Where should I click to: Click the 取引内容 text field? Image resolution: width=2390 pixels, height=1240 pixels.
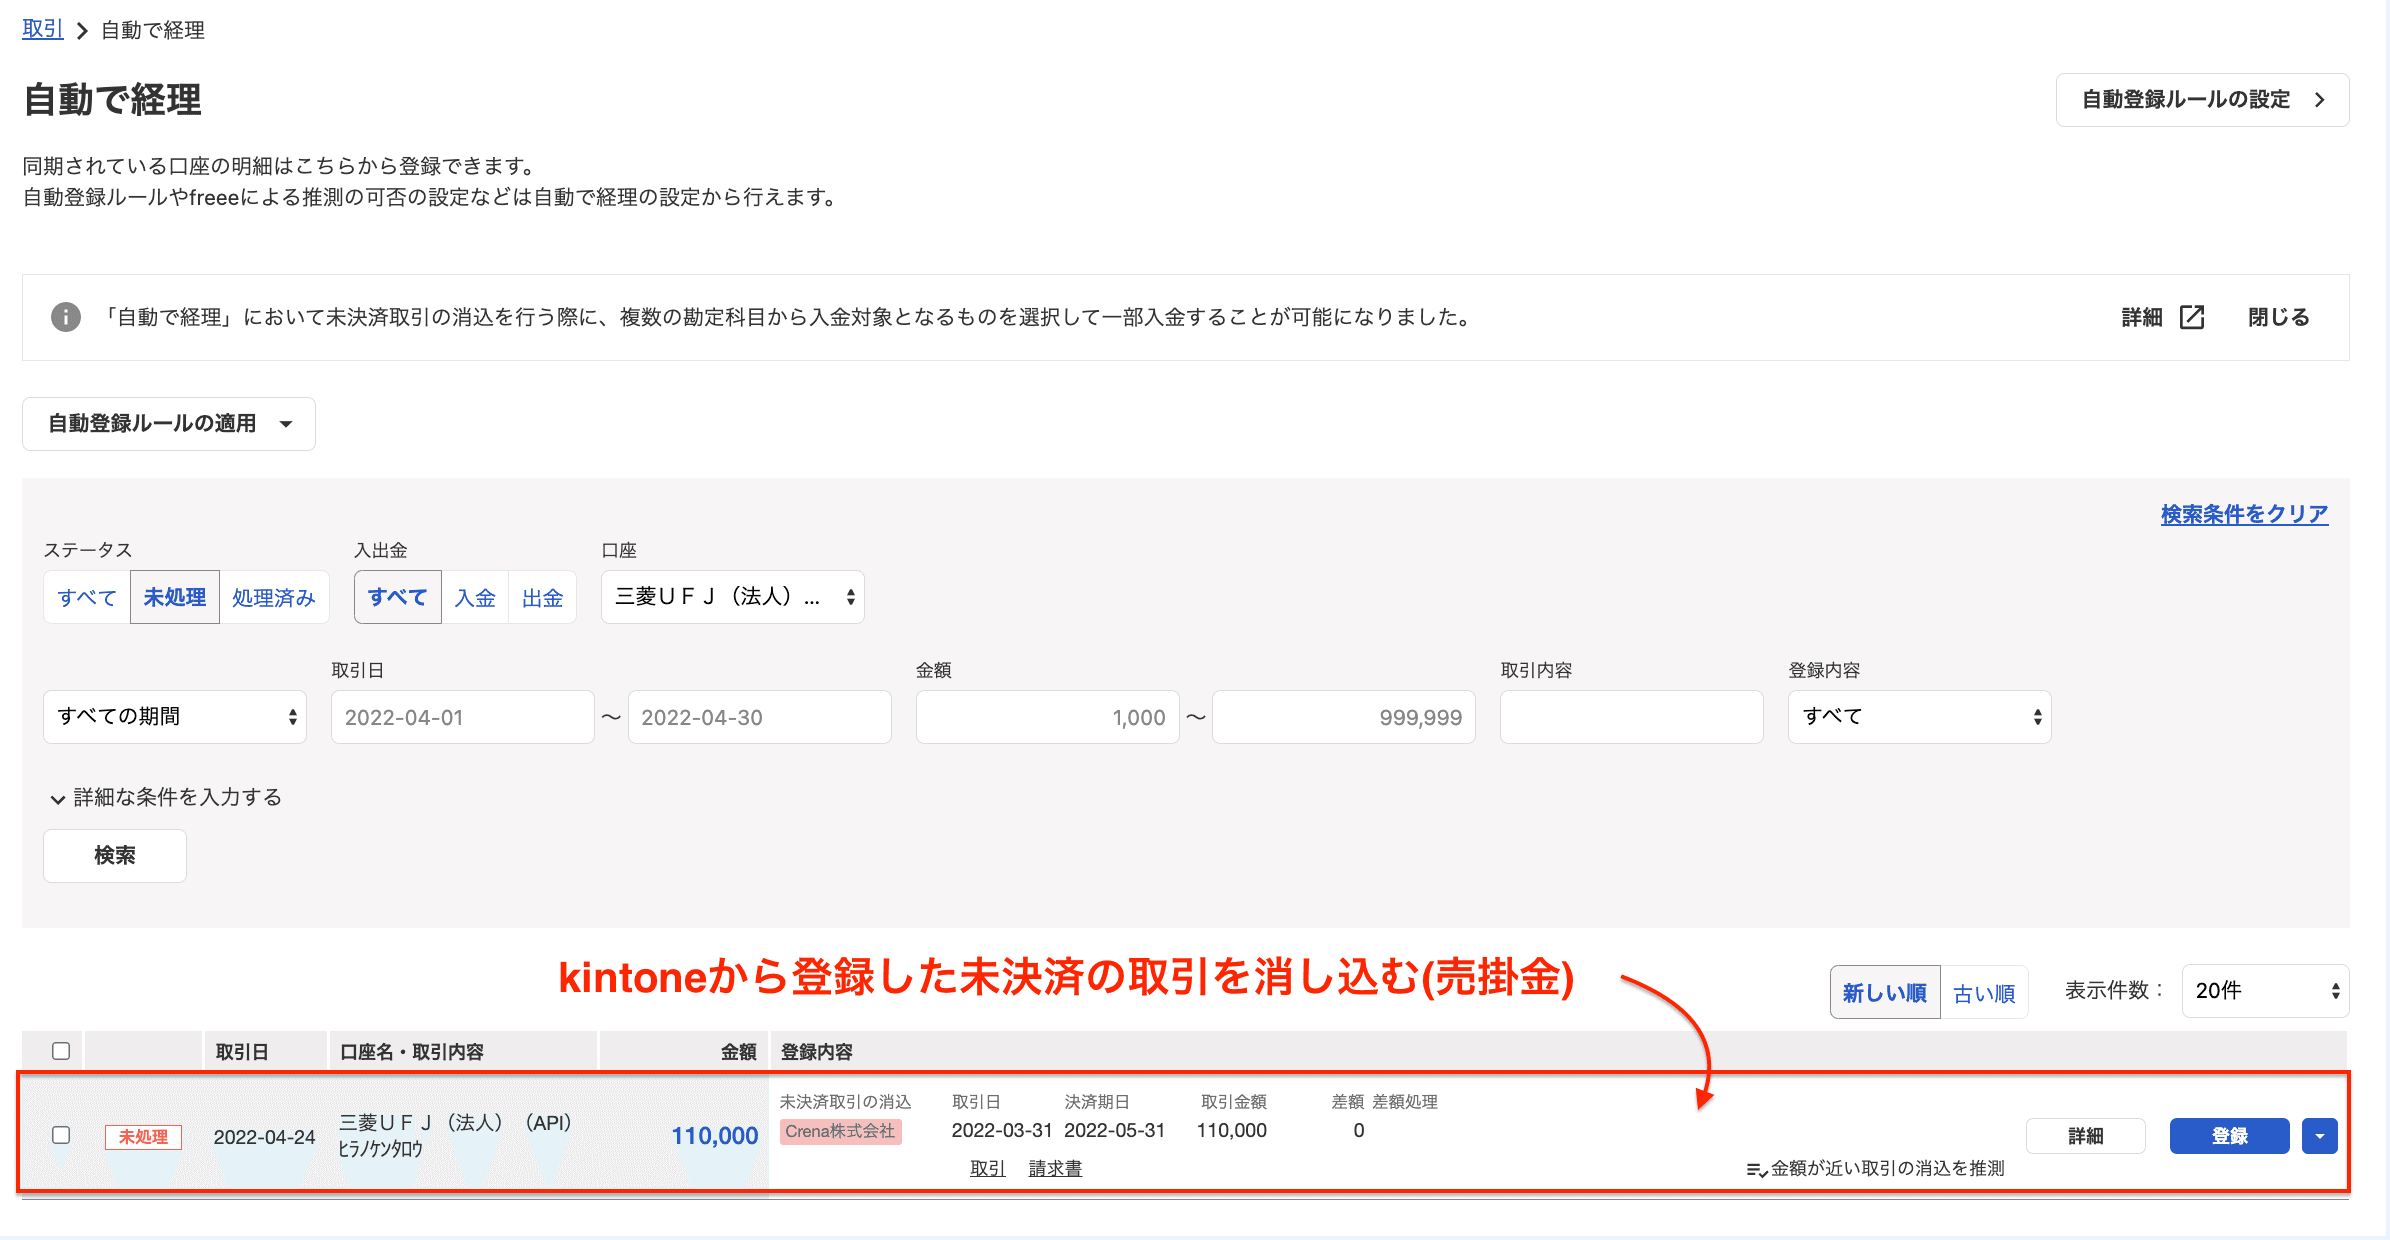coord(1632,717)
